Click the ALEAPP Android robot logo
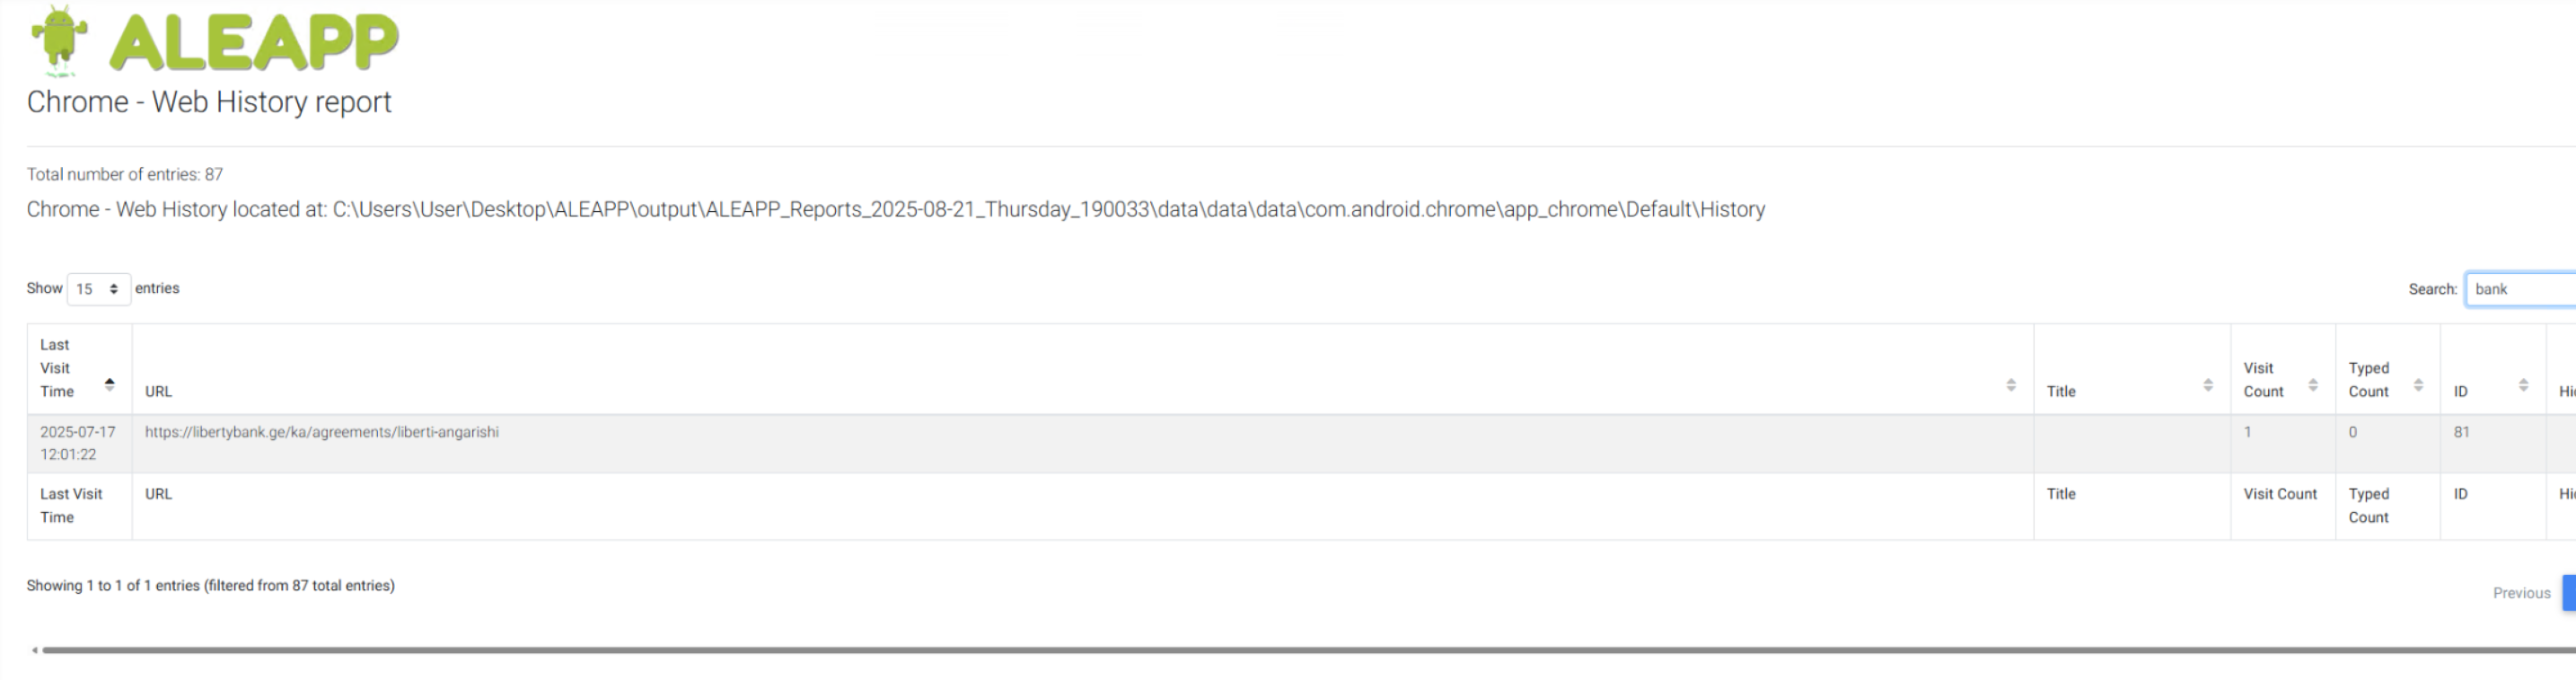Viewport: 2576px width, 680px height. point(60,41)
